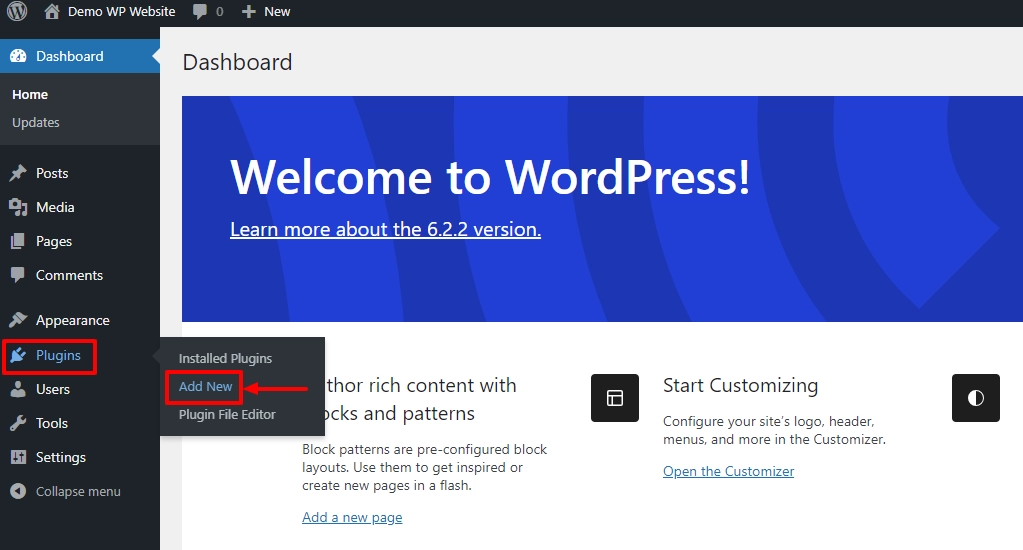Click the Collapse menu arrow icon

coord(18,491)
